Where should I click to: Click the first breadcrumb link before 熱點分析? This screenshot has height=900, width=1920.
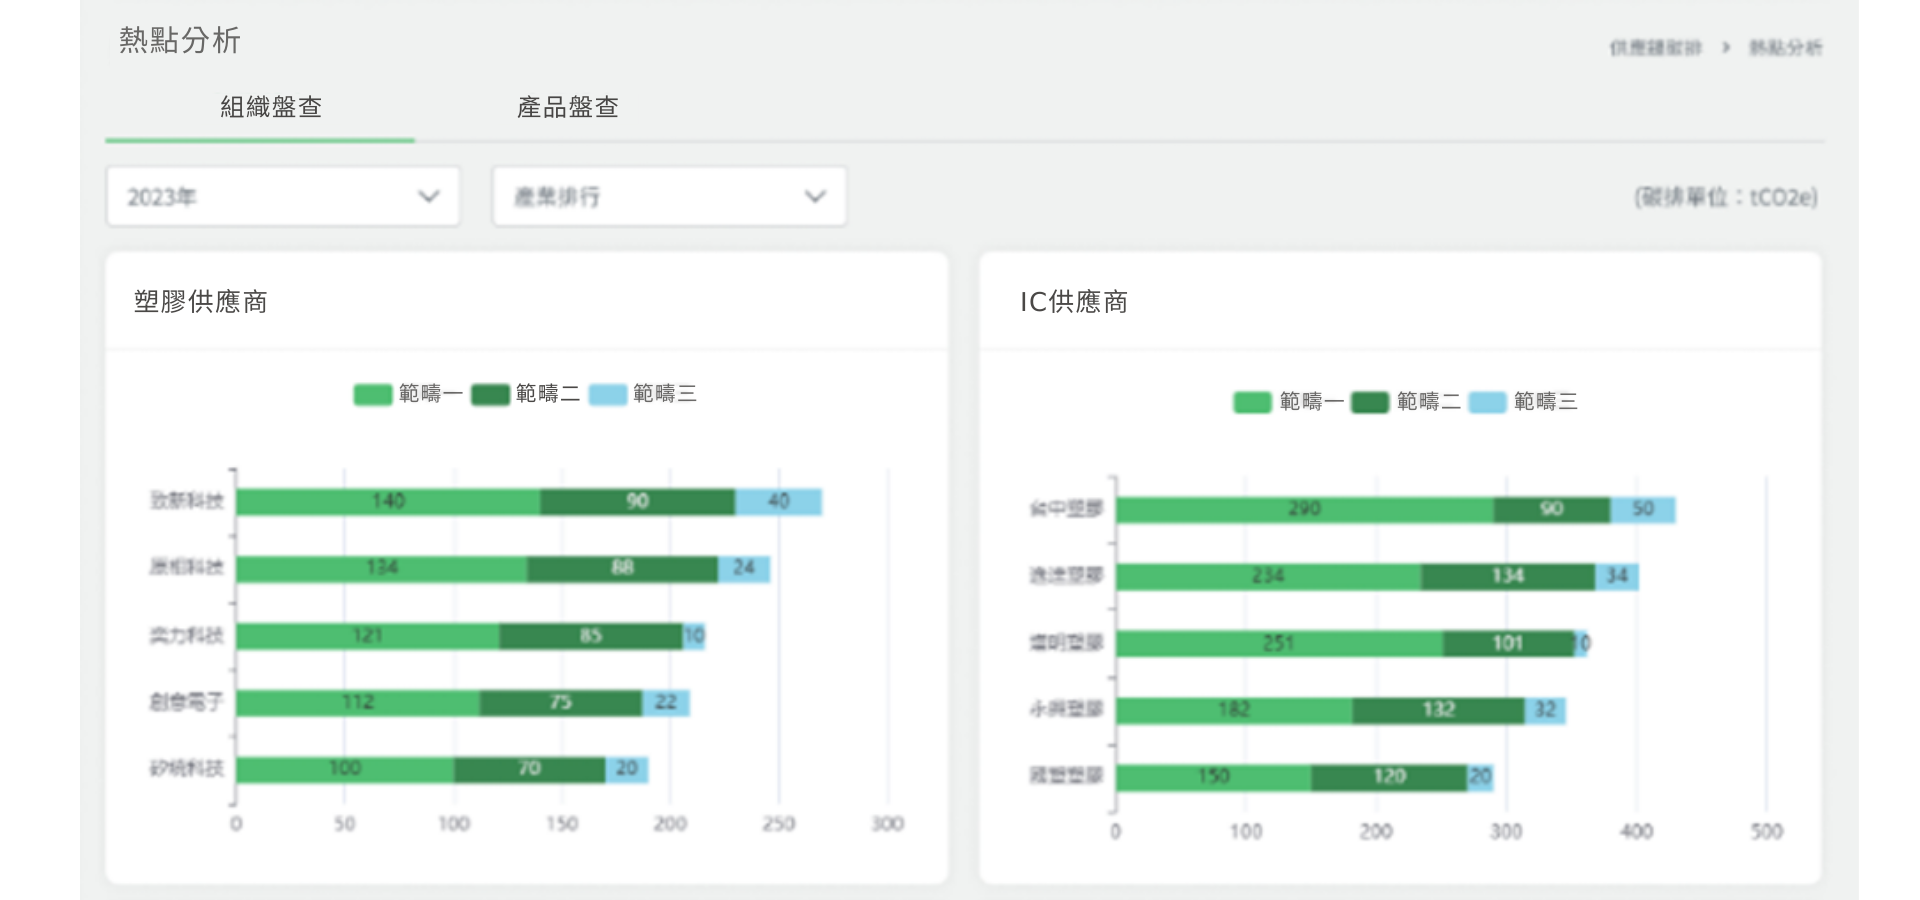[1654, 48]
